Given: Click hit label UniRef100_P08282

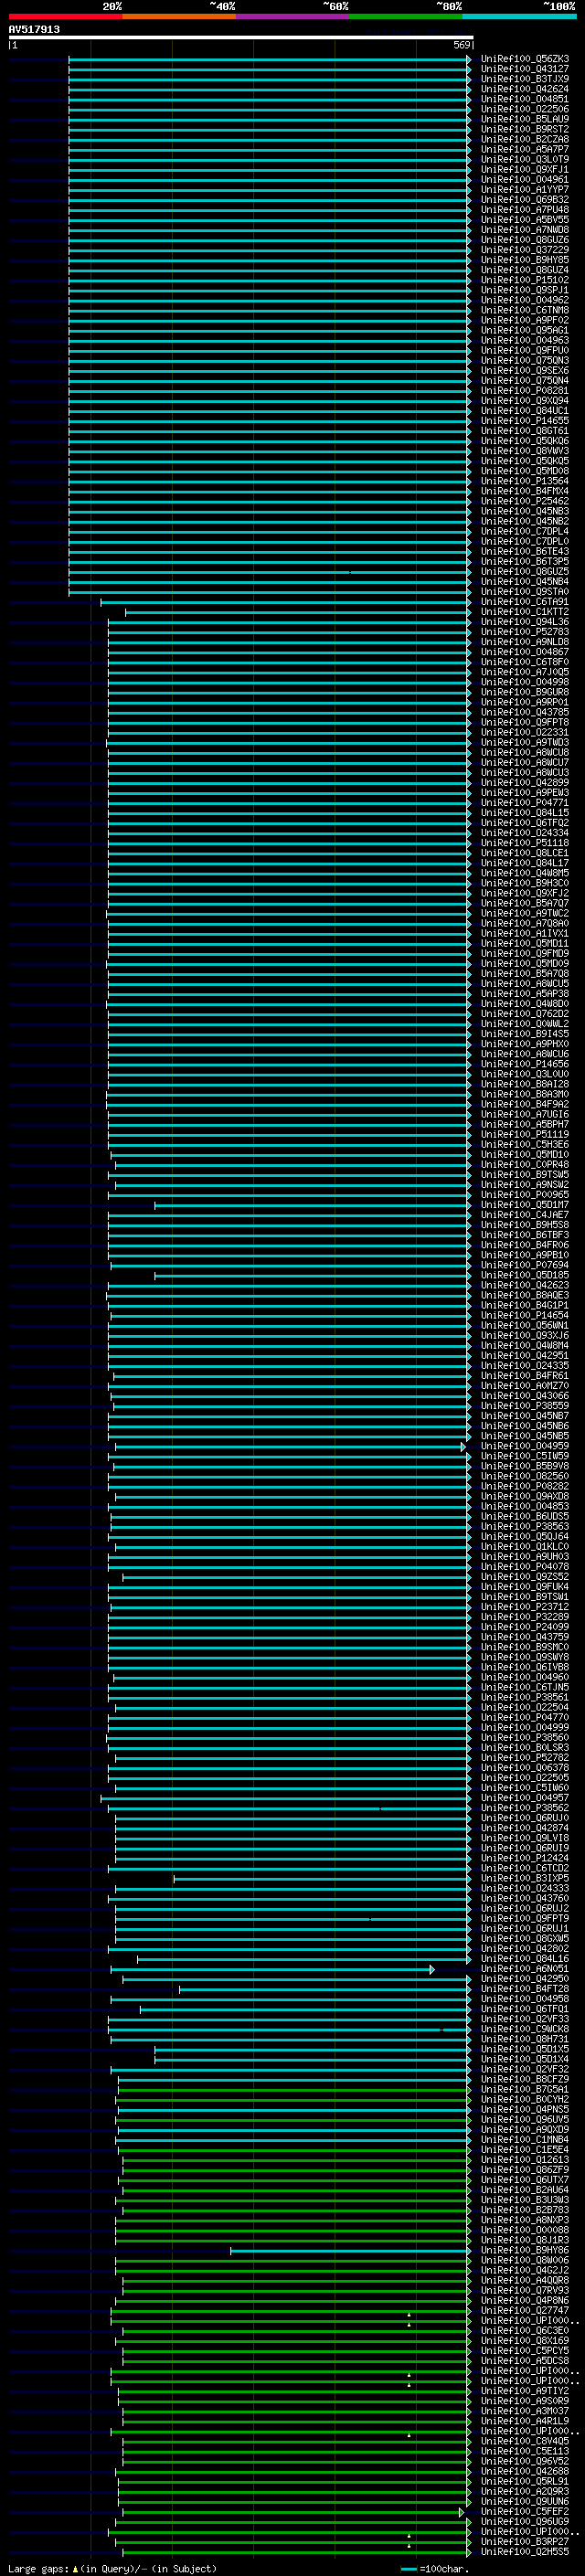Looking at the screenshot, I should point(525,1486).
